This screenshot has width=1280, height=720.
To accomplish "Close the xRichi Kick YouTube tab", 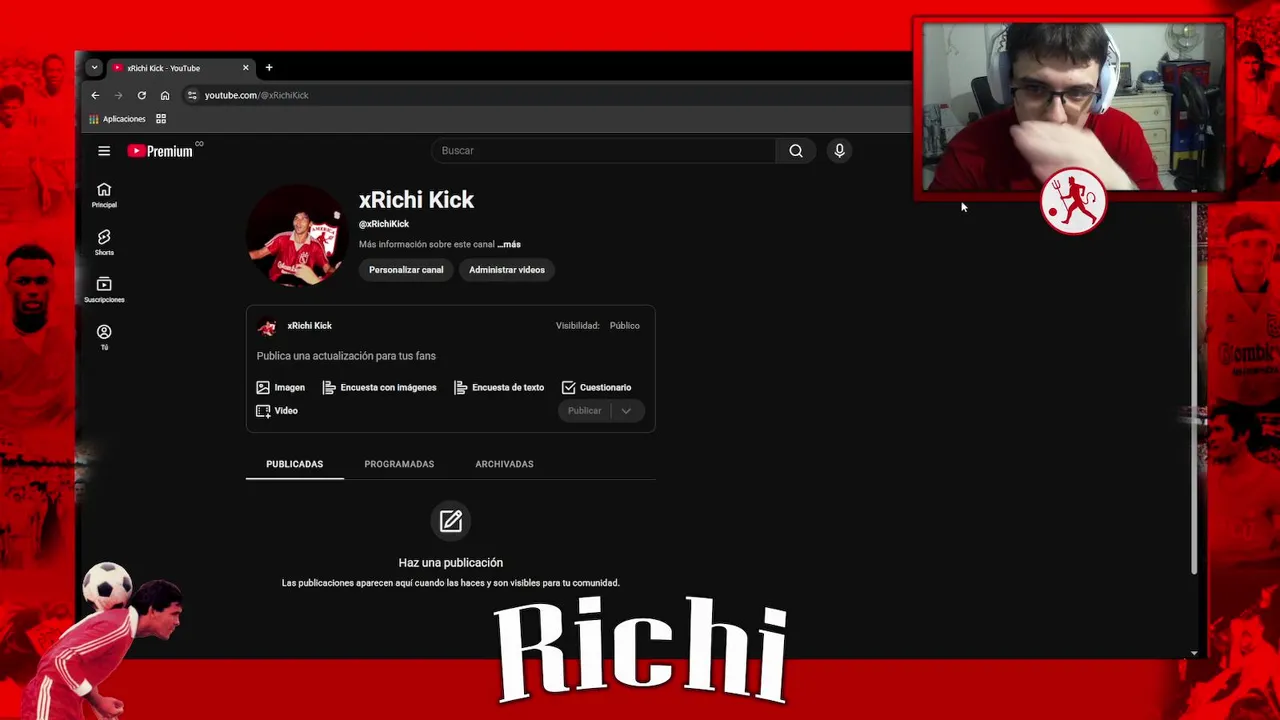I will pos(246,68).
